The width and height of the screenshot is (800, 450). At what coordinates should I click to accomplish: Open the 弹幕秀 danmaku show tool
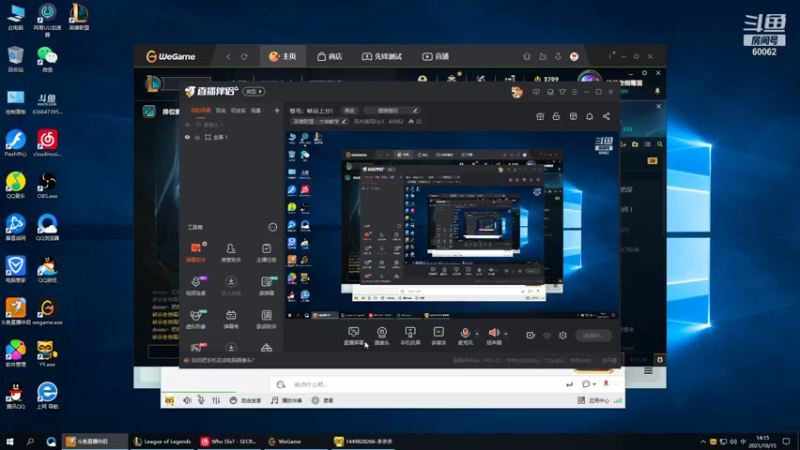pos(231,319)
